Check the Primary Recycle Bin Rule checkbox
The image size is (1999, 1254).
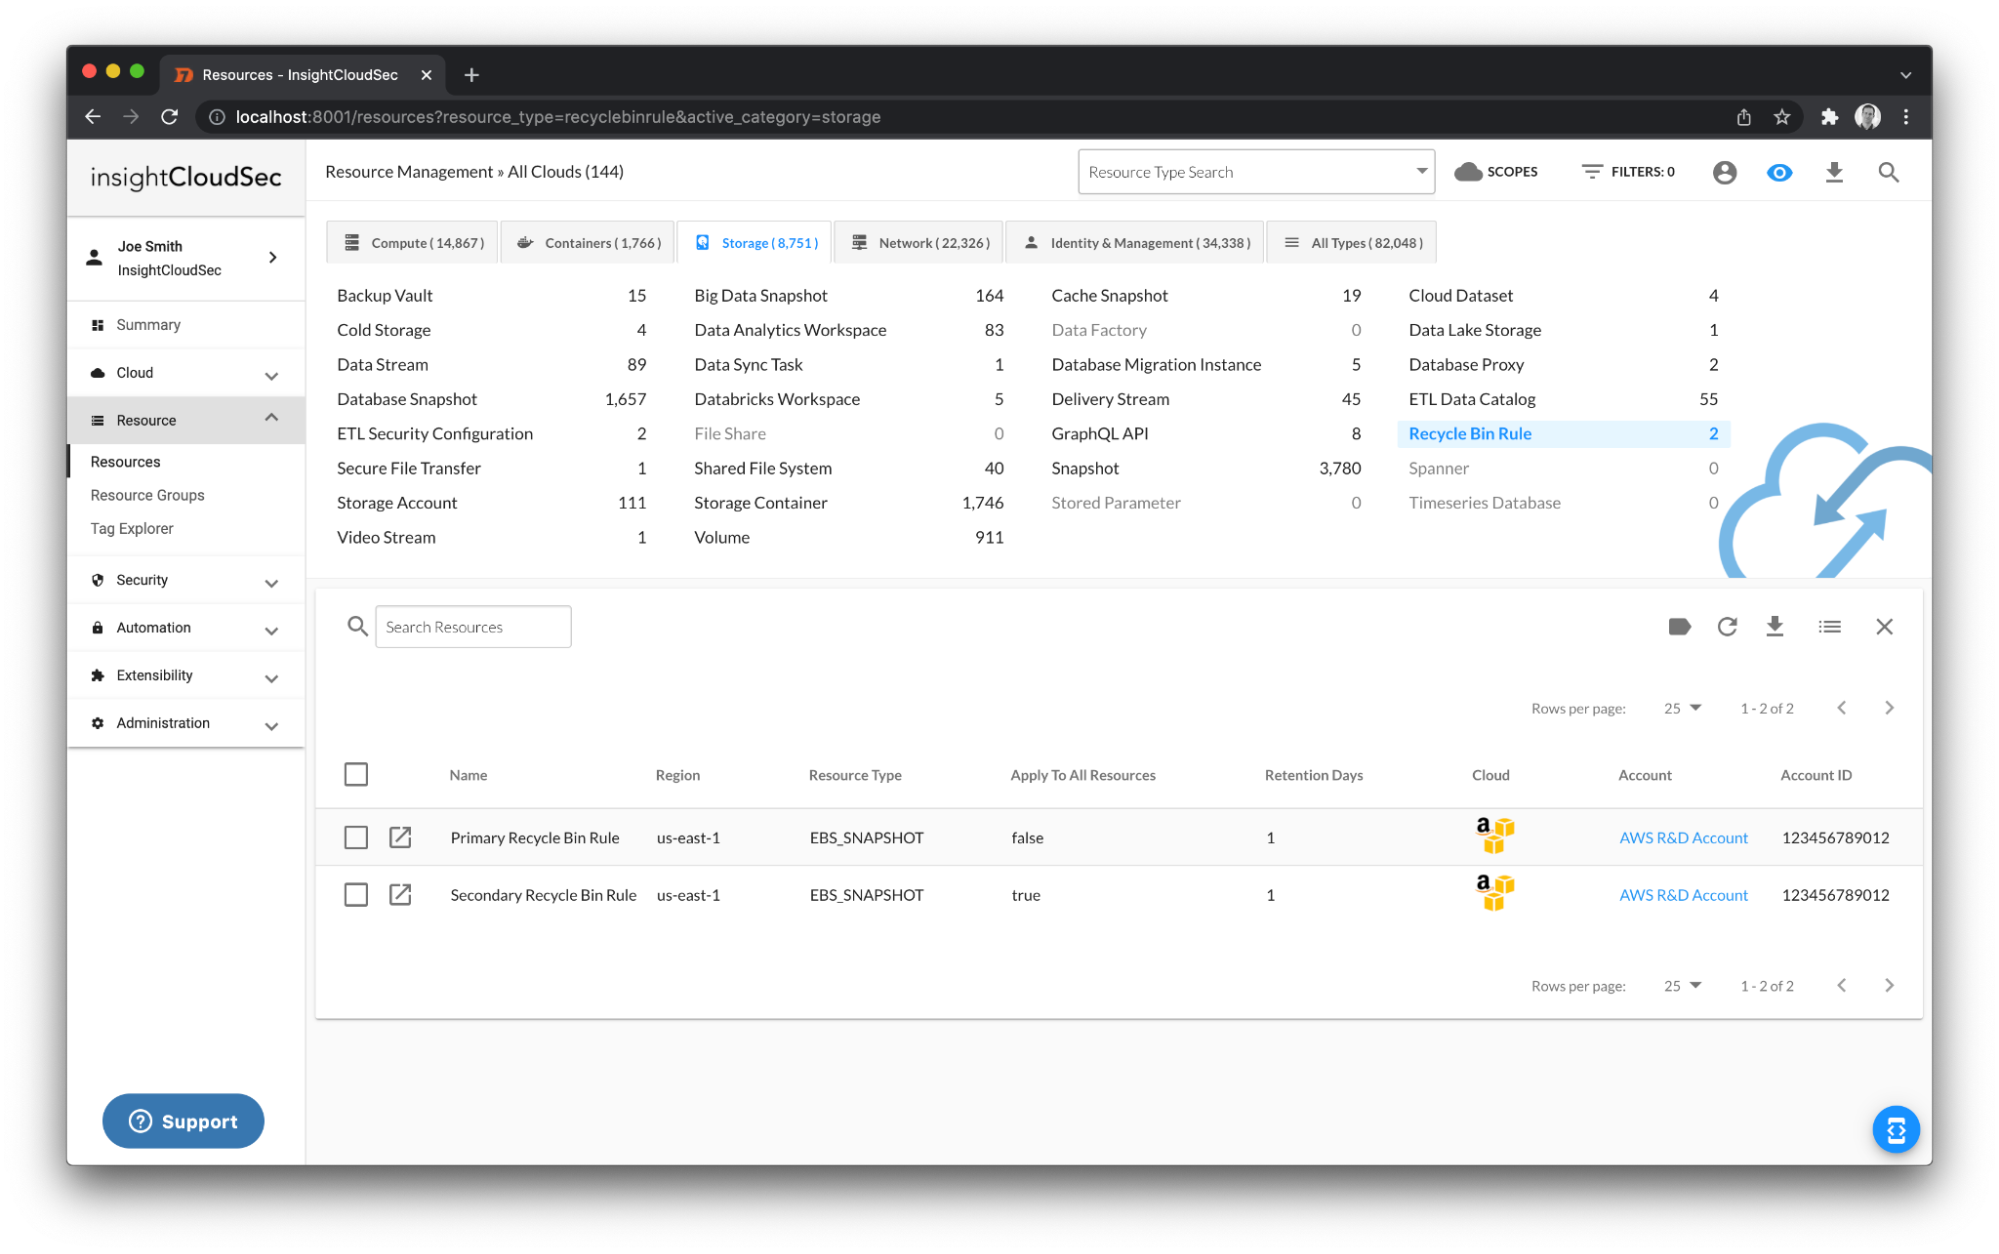[356, 837]
